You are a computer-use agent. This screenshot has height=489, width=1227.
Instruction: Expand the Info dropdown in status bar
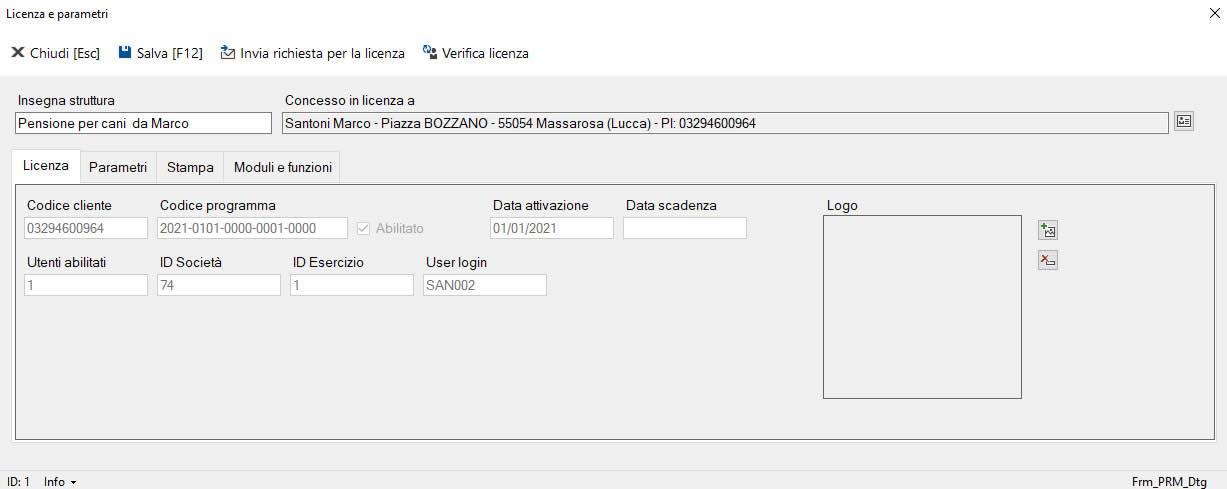click(x=60, y=482)
